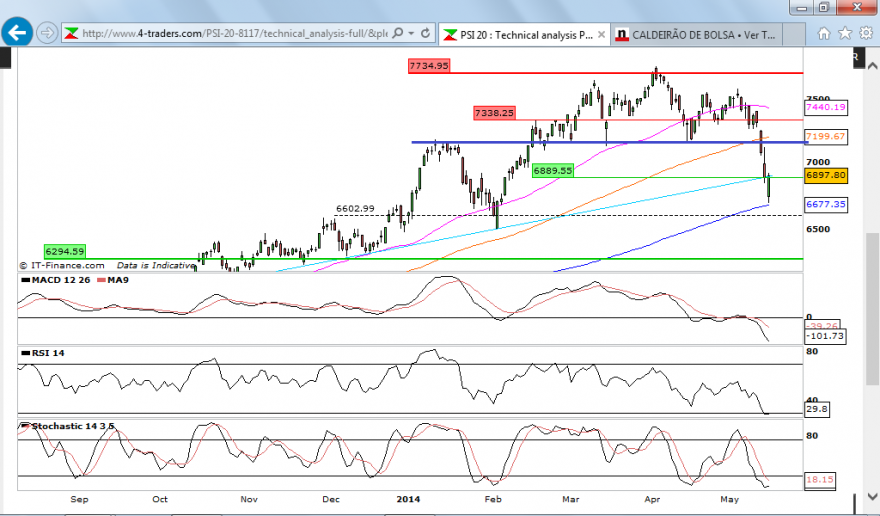Open Favorites with the star icon
880x516 pixels.
pyautogui.click(x=845, y=34)
